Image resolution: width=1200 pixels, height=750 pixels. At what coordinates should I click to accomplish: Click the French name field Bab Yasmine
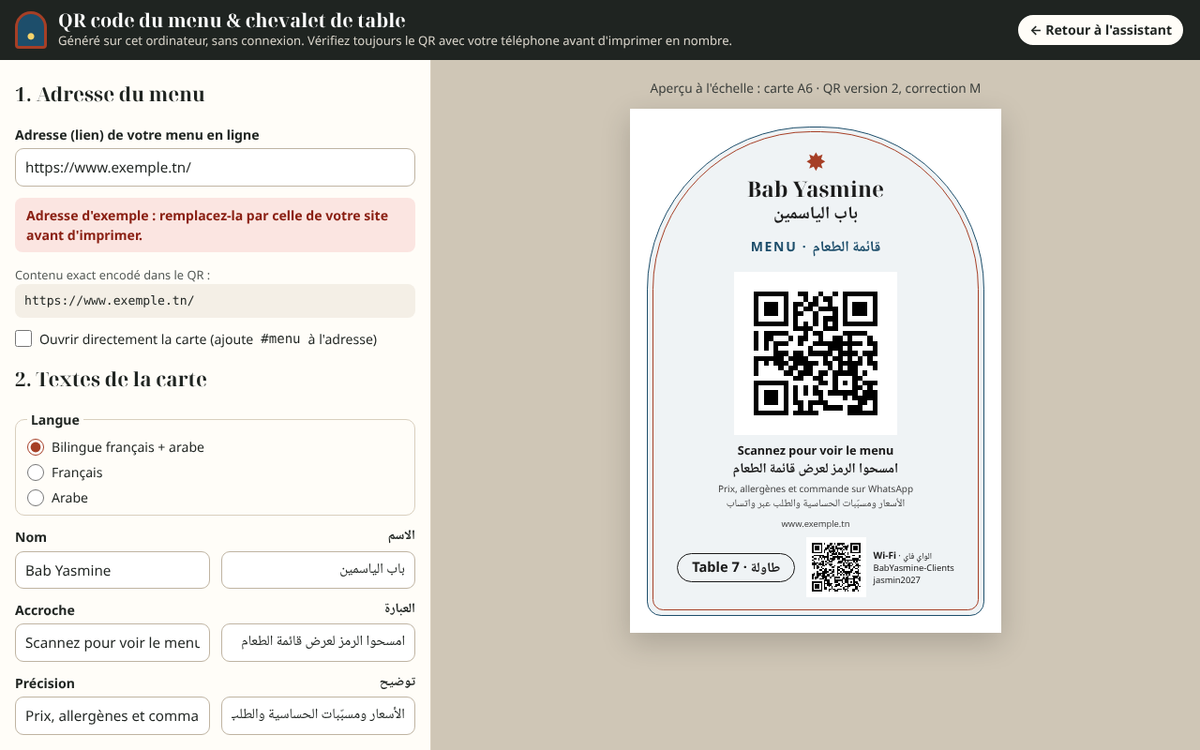point(112,570)
